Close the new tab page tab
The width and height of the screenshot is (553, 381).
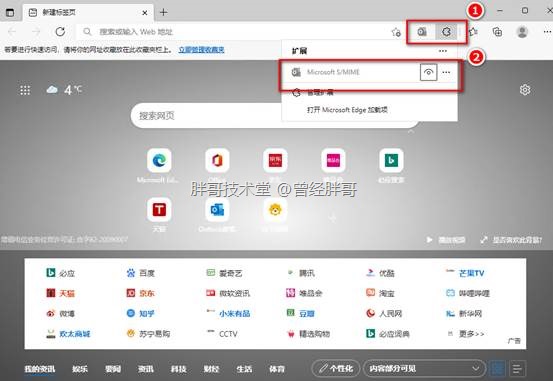(x=145, y=13)
